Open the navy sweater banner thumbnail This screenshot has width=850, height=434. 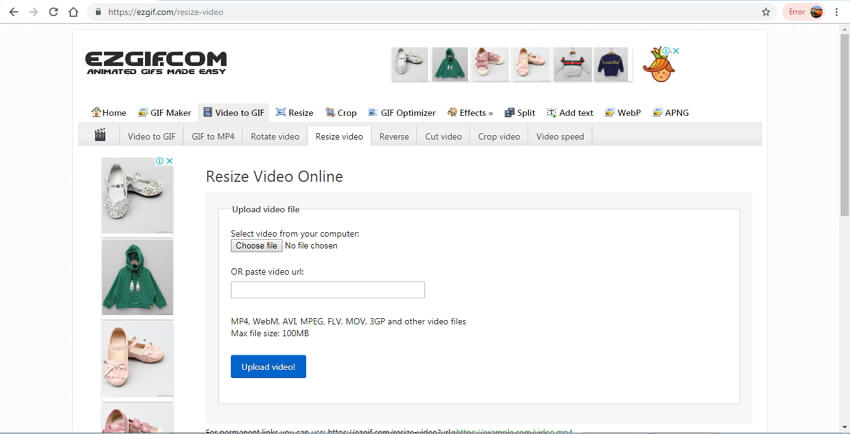coord(611,64)
